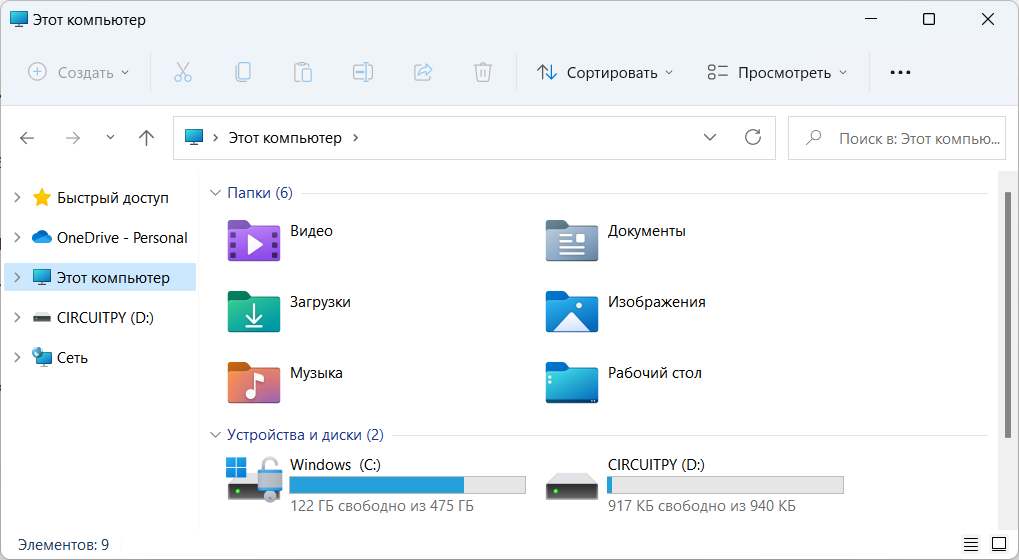Switch to details view in status bar
1019x560 pixels.
[x=971, y=544]
